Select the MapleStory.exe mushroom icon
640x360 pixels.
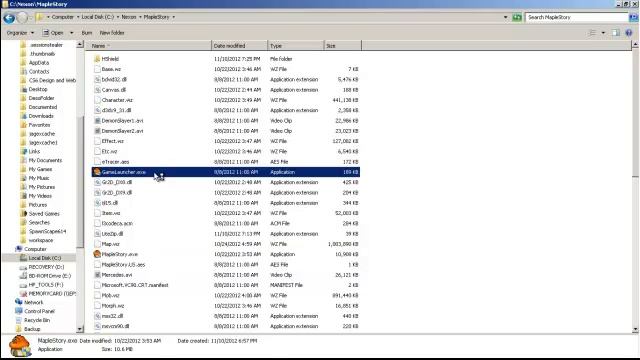[97, 254]
